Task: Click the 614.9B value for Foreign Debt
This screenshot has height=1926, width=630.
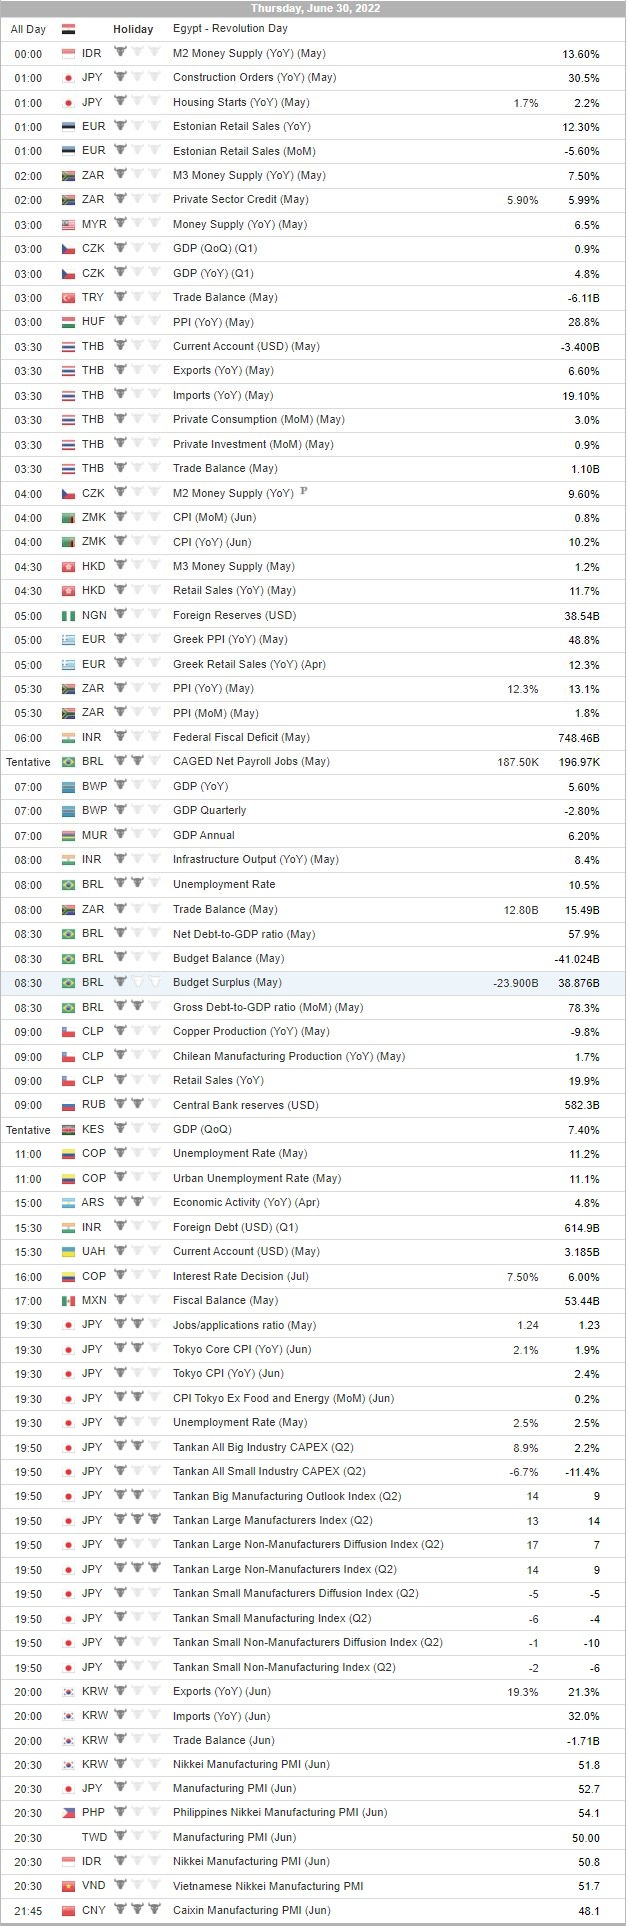Action: point(582,1228)
